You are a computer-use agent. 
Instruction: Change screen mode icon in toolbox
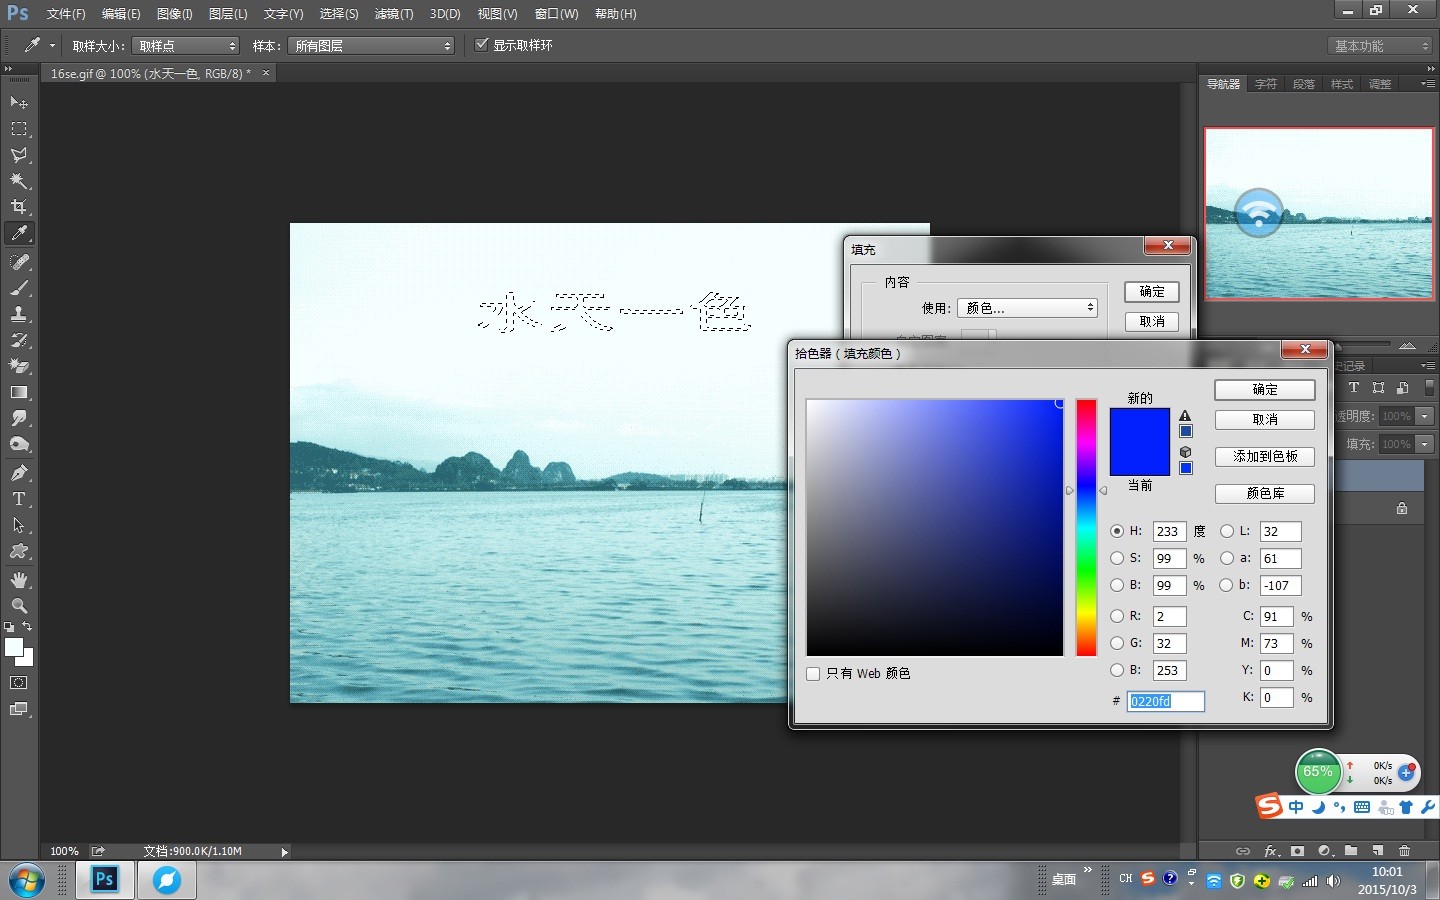pos(19,709)
